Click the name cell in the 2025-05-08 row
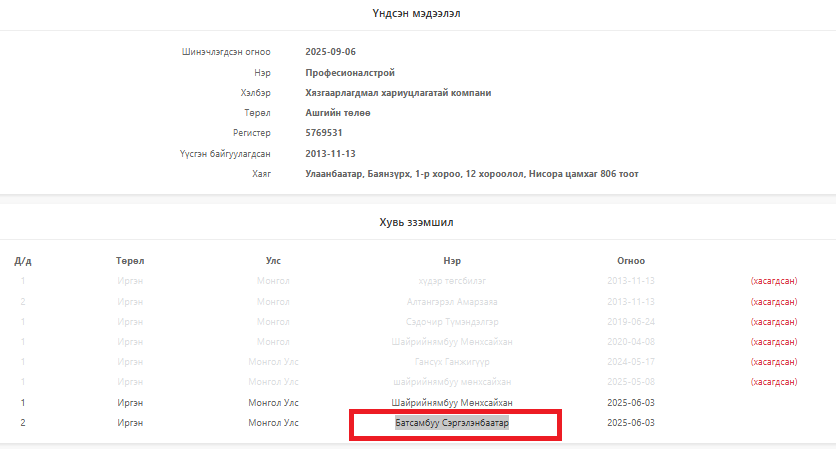Screen dimensions: 836x449 tap(452, 382)
